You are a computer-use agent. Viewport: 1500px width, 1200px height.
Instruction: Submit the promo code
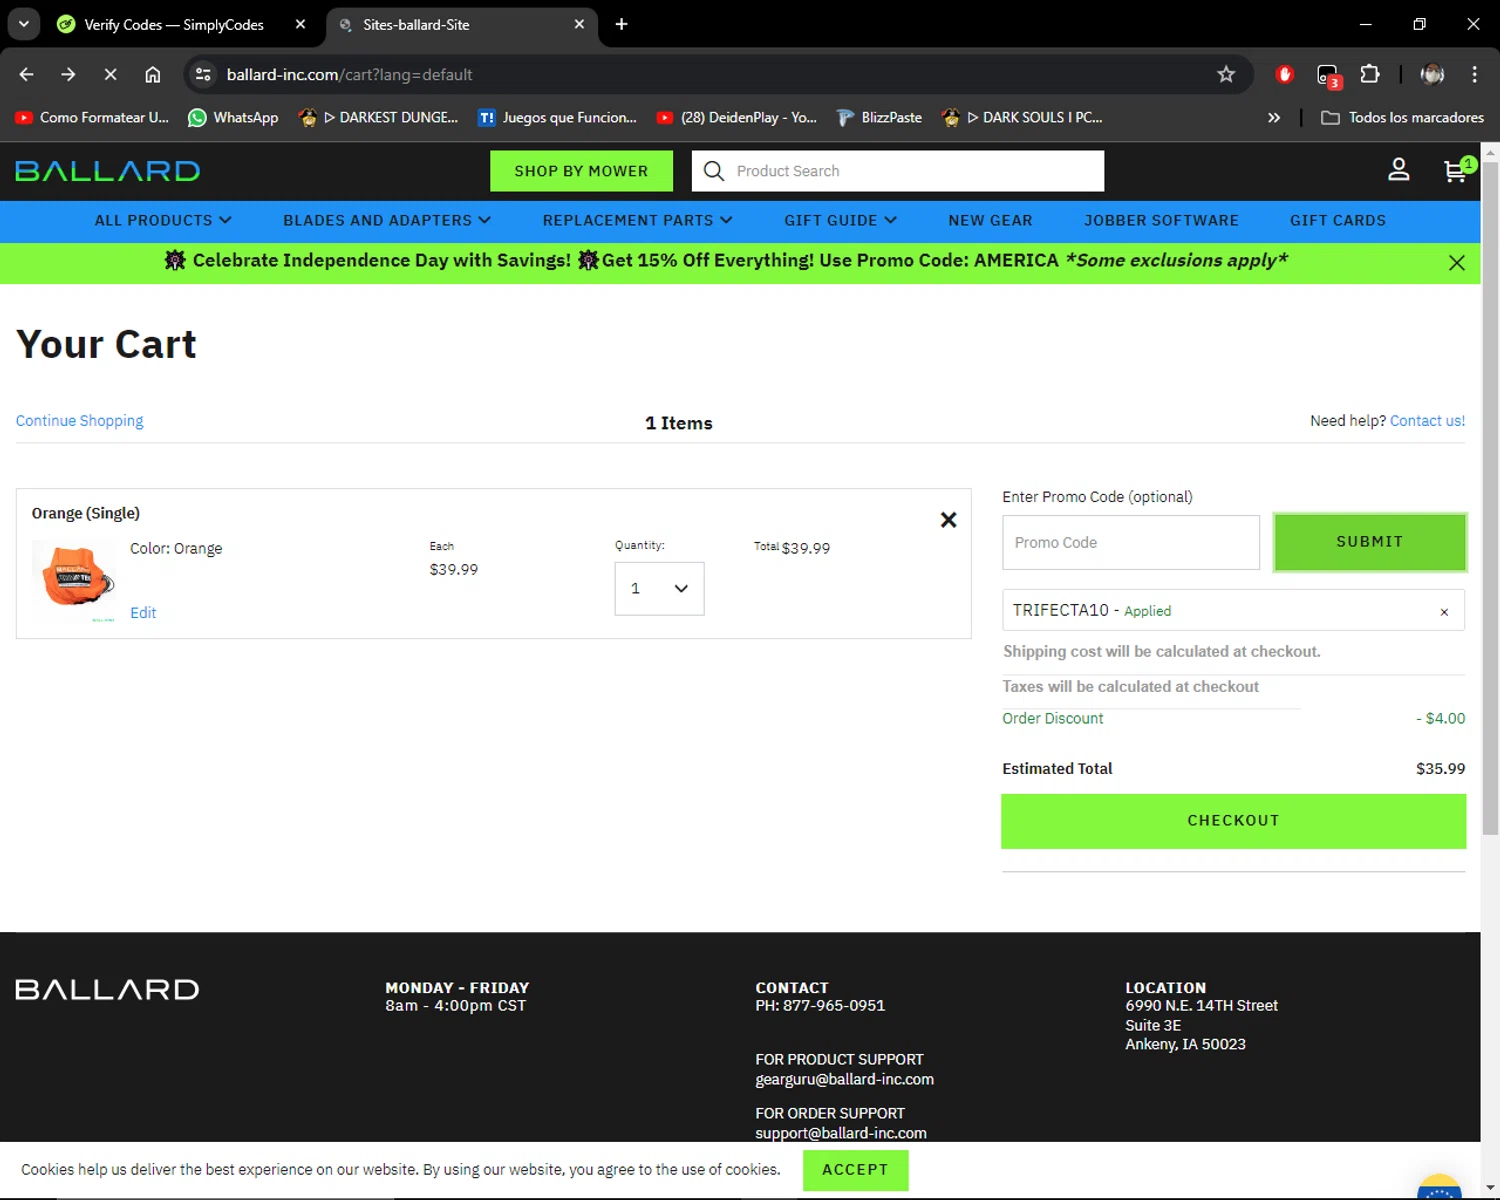click(x=1370, y=542)
